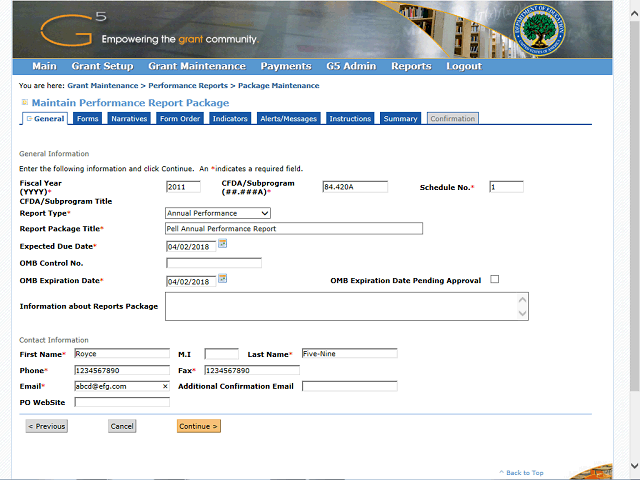Follow the Grant Maintenance breadcrumb link

pyautogui.click(x=103, y=85)
